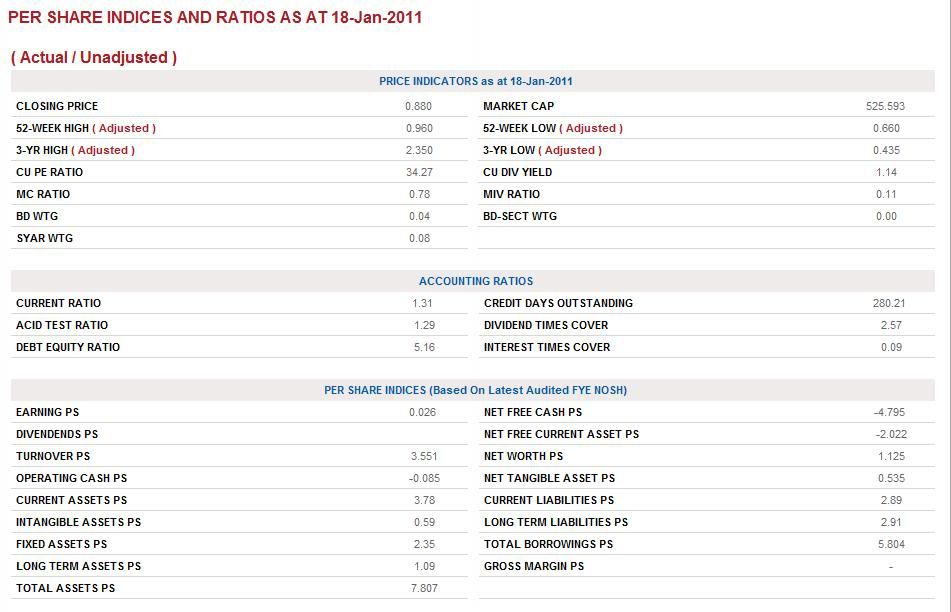
Task: Select the ACCOUNTING RATIOS section header
Action: pyautogui.click(x=475, y=281)
